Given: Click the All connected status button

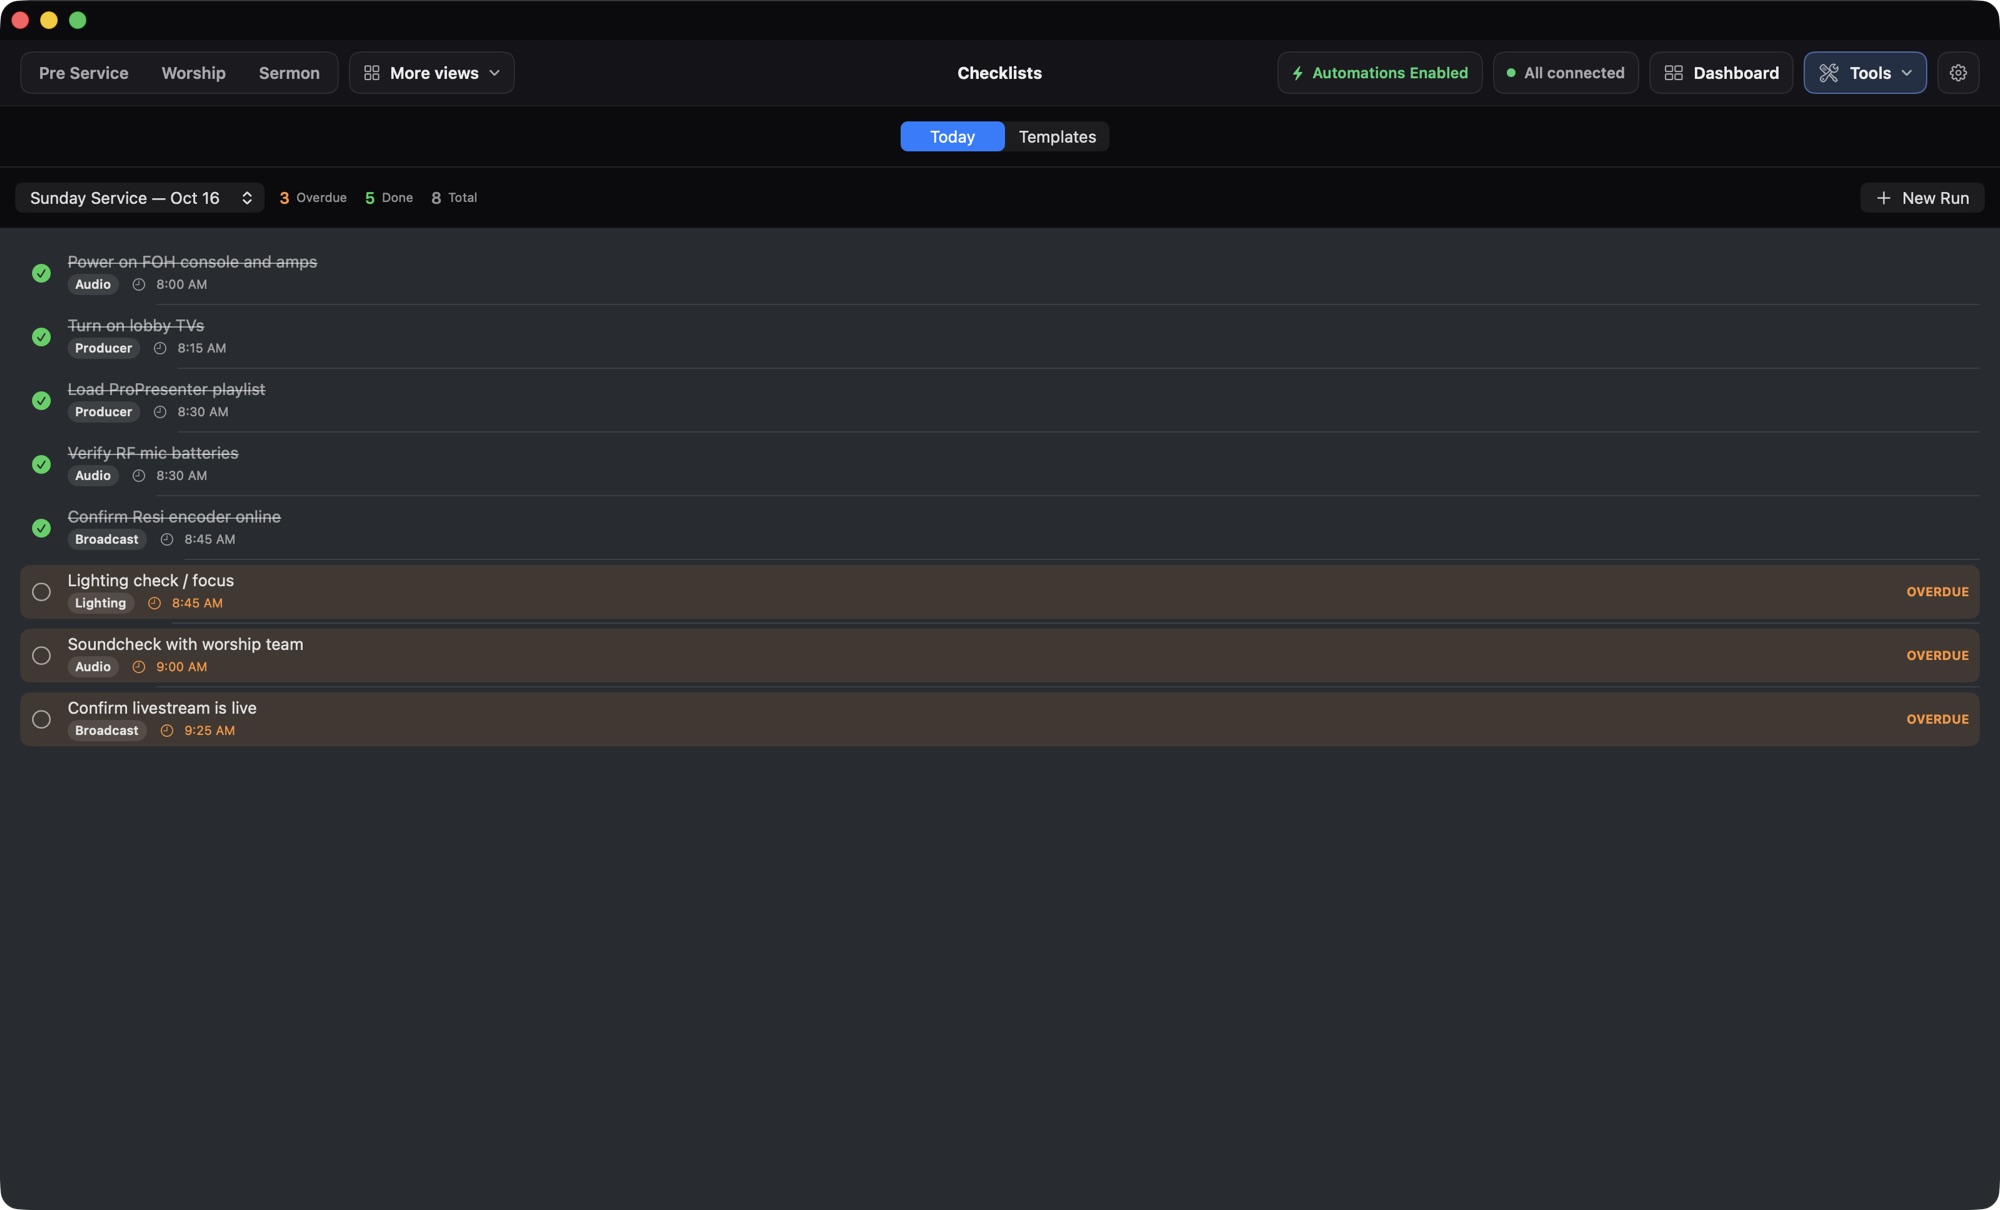Looking at the screenshot, I should (x=1565, y=73).
